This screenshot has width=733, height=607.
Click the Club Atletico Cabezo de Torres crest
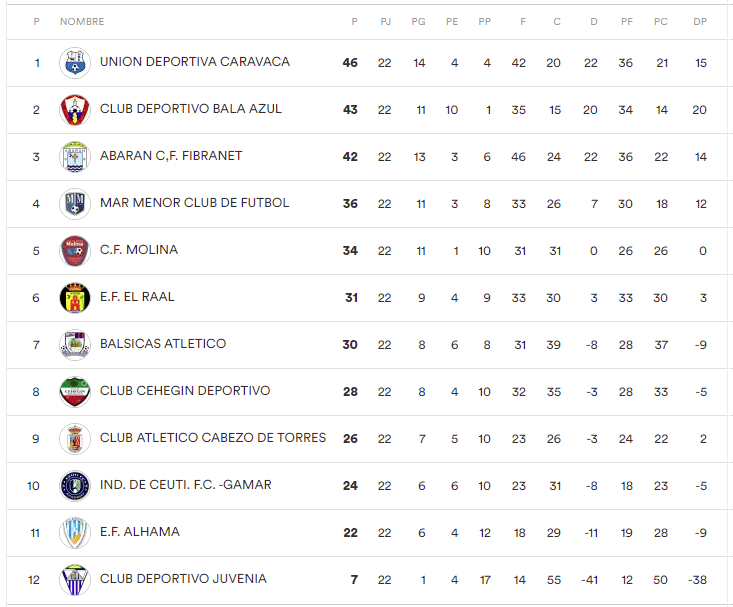pos(75,439)
